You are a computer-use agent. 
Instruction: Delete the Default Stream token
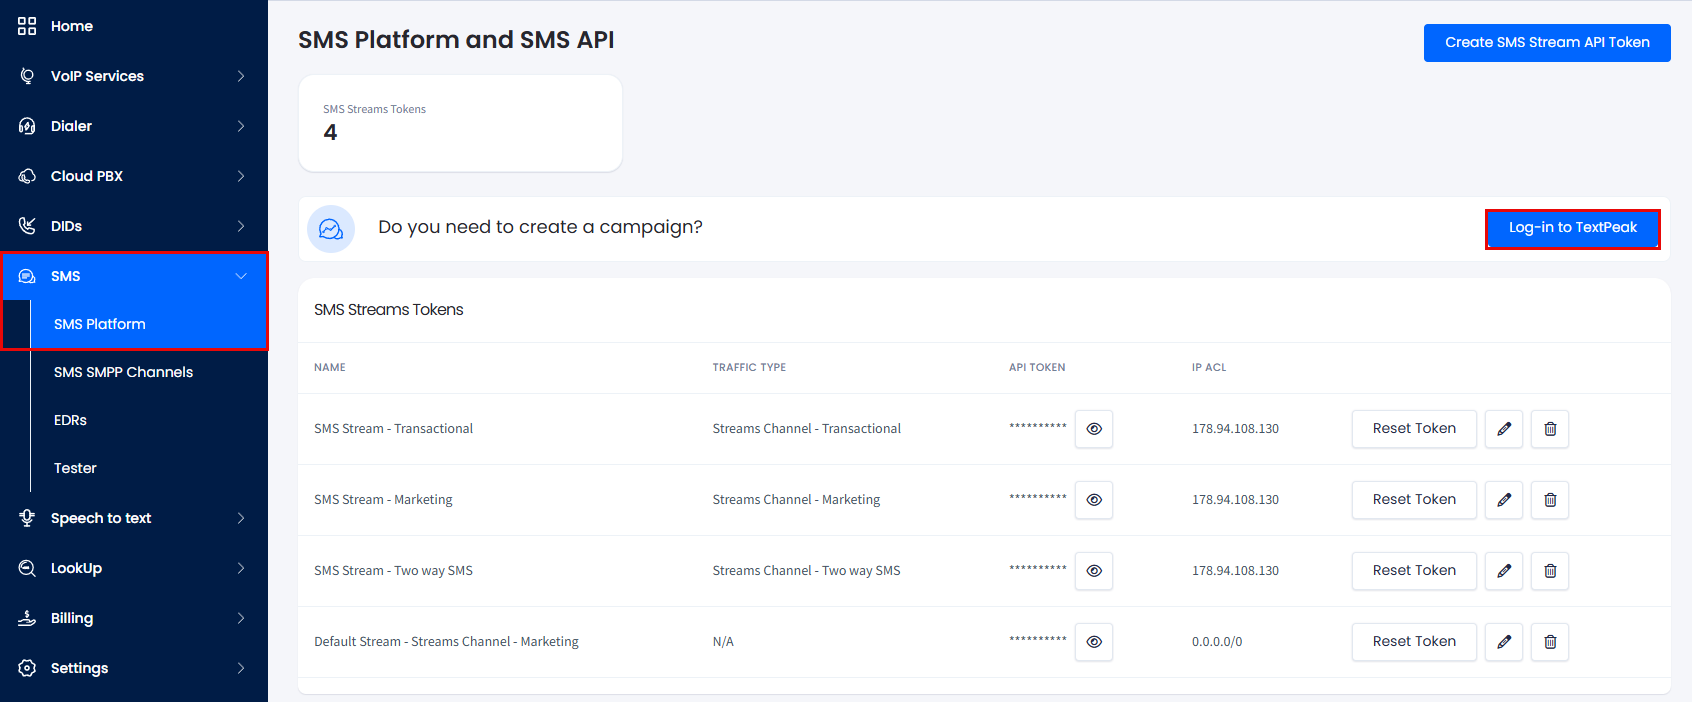[x=1550, y=642]
